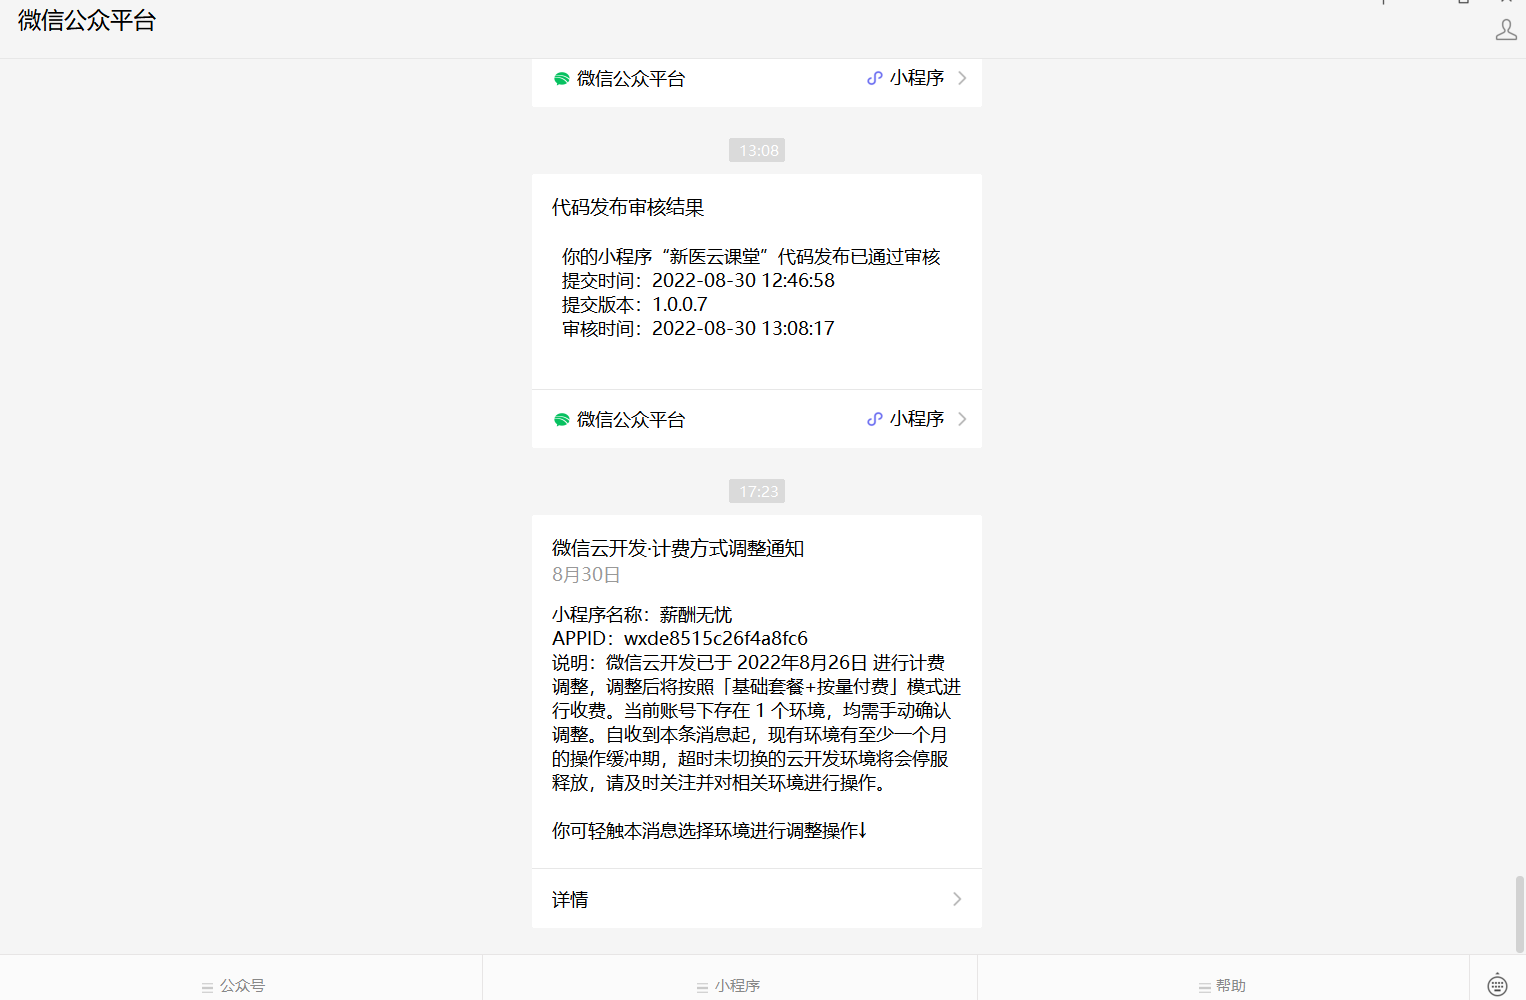This screenshot has width=1526, height=1000.
Task: Open the account profile icon
Action: (x=1506, y=30)
